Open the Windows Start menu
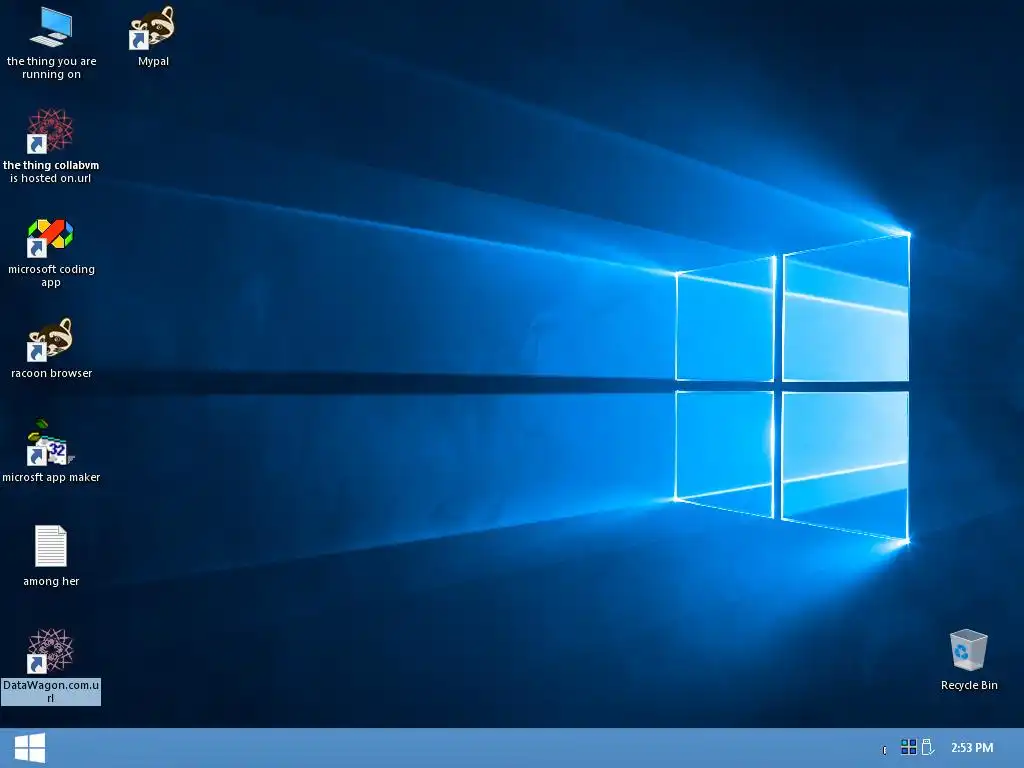Screen dimensions: 1024x768 click(x=30, y=748)
